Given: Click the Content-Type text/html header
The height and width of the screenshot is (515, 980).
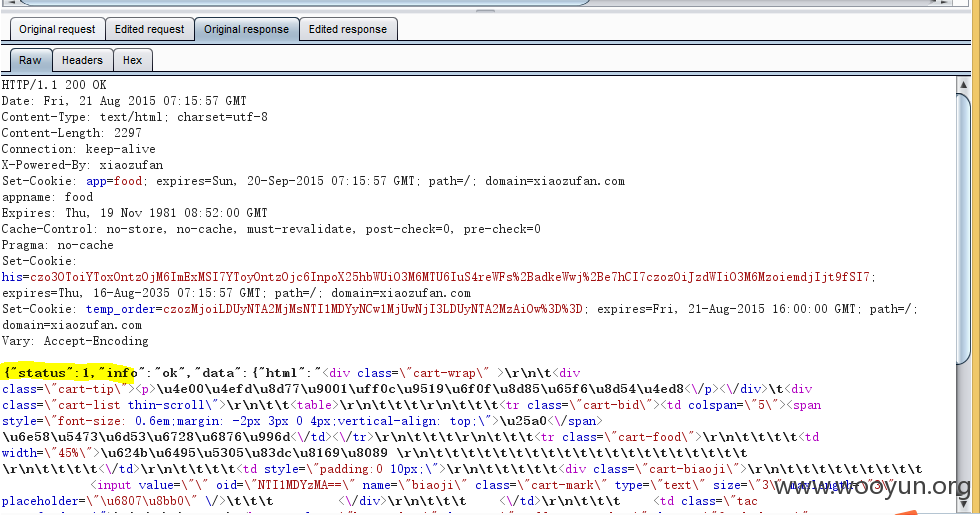Looking at the screenshot, I should click(x=134, y=117).
